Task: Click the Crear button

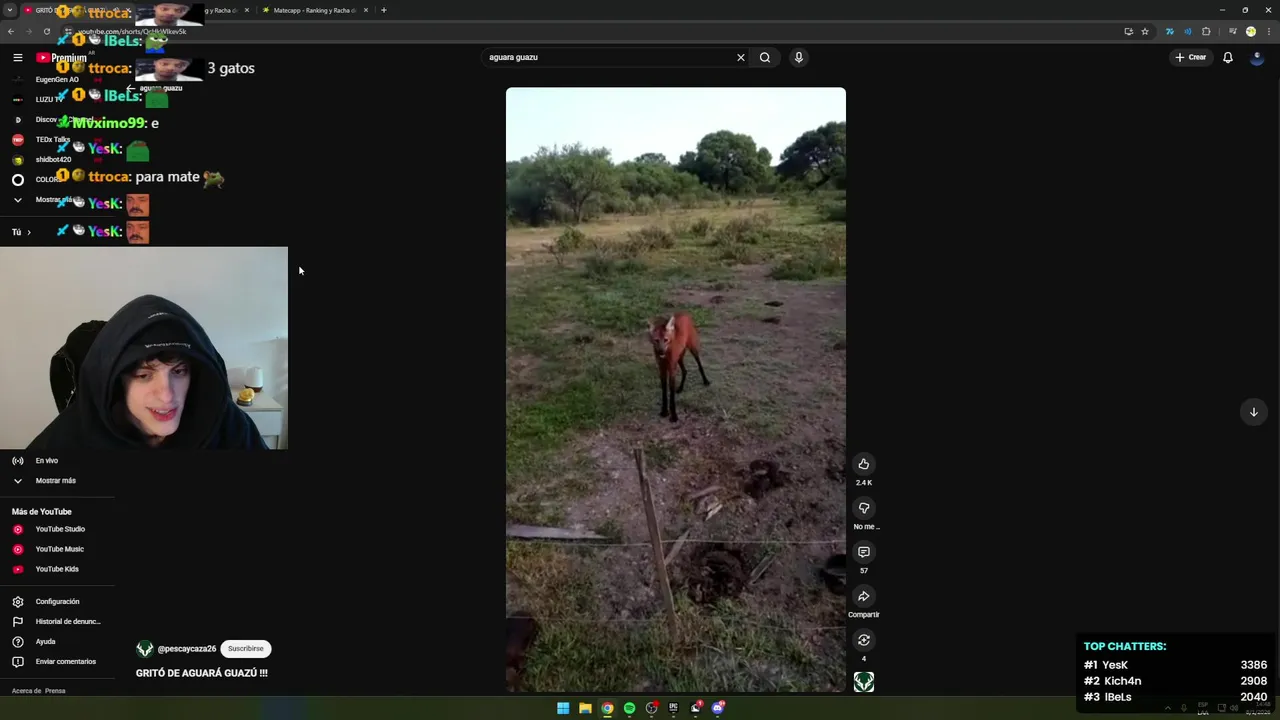Action: pyautogui.click(x=1191, y=57)
